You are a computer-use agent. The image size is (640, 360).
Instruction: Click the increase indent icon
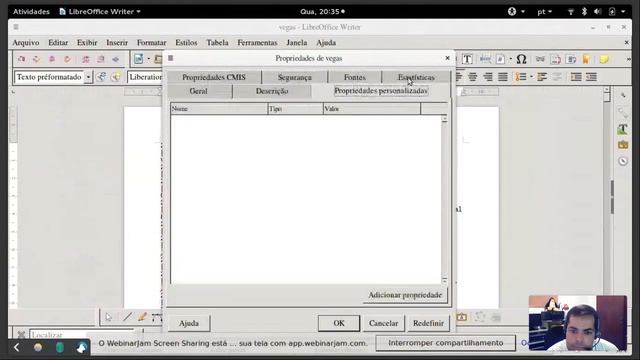[576, 77]
